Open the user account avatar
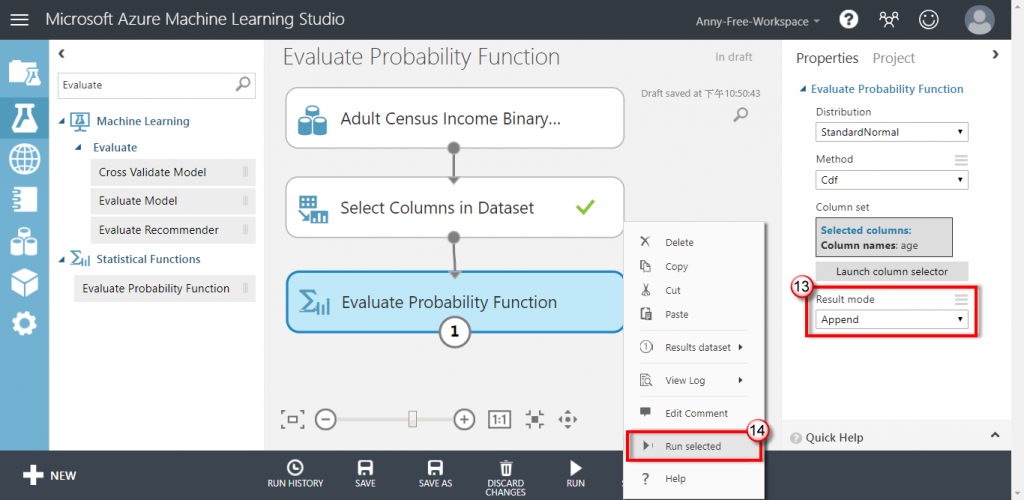The image size is (1024, 500). click(979, 20)
